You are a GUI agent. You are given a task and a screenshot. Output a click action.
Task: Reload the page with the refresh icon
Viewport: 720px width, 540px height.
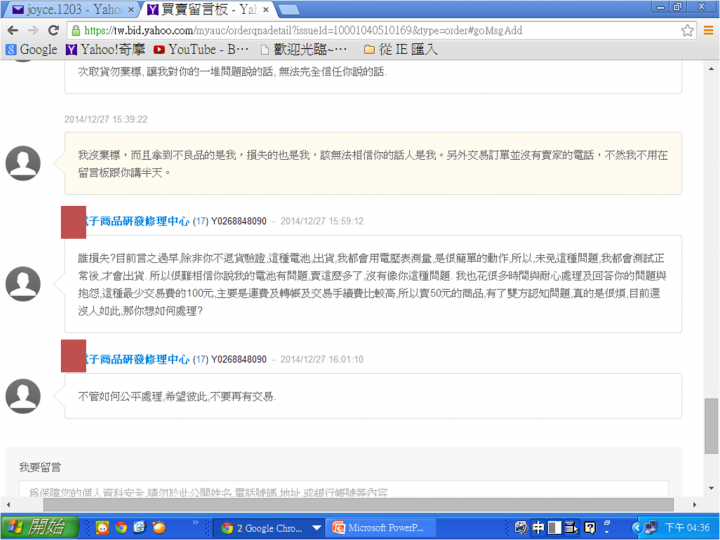click(x=53, y=30)
